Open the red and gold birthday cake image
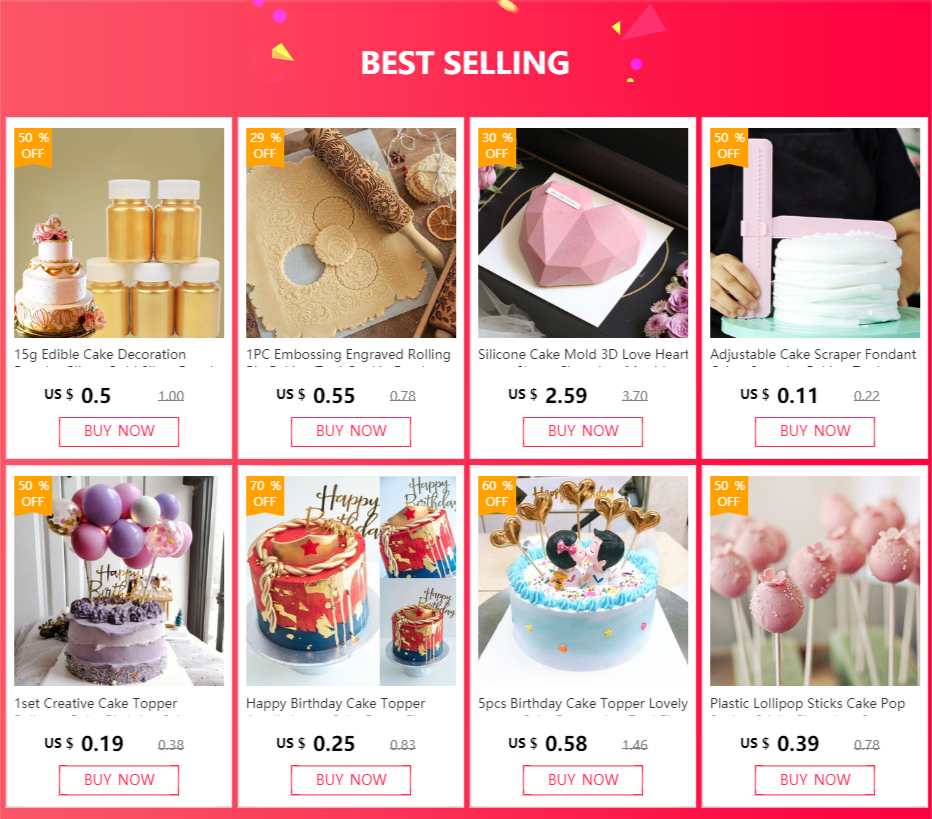Image resolution: width=932 pixels, height=819 pixels. click(351, 581)
